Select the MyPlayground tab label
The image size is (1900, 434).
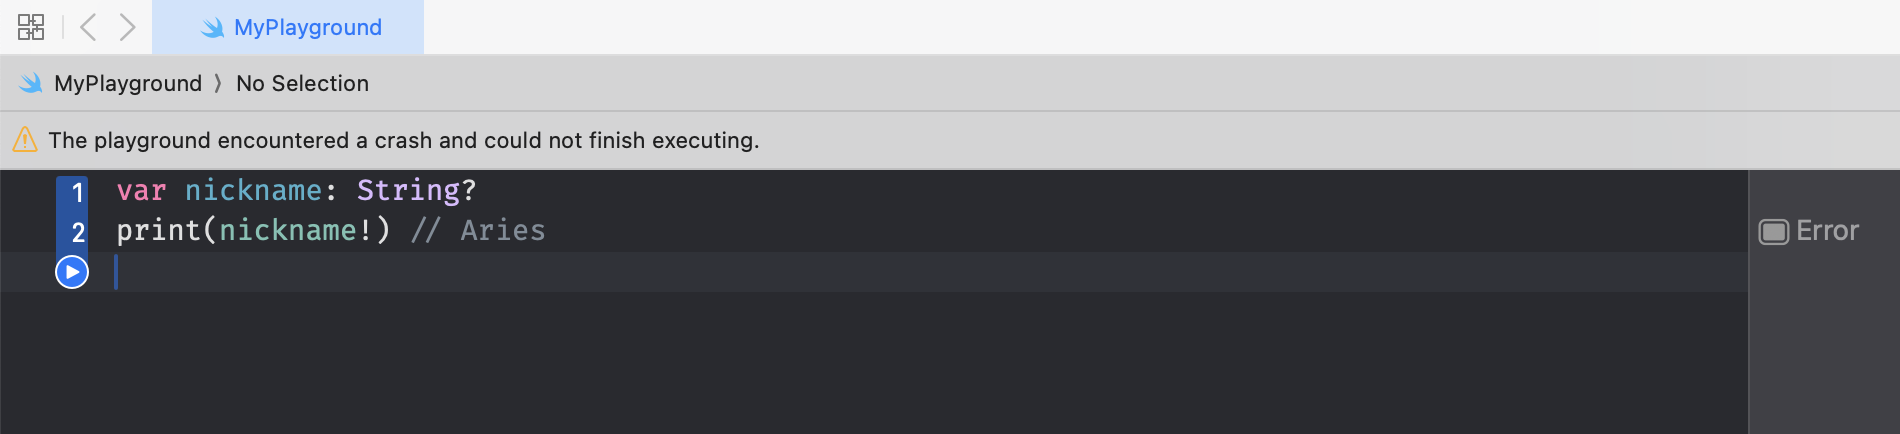coord(307,28)
